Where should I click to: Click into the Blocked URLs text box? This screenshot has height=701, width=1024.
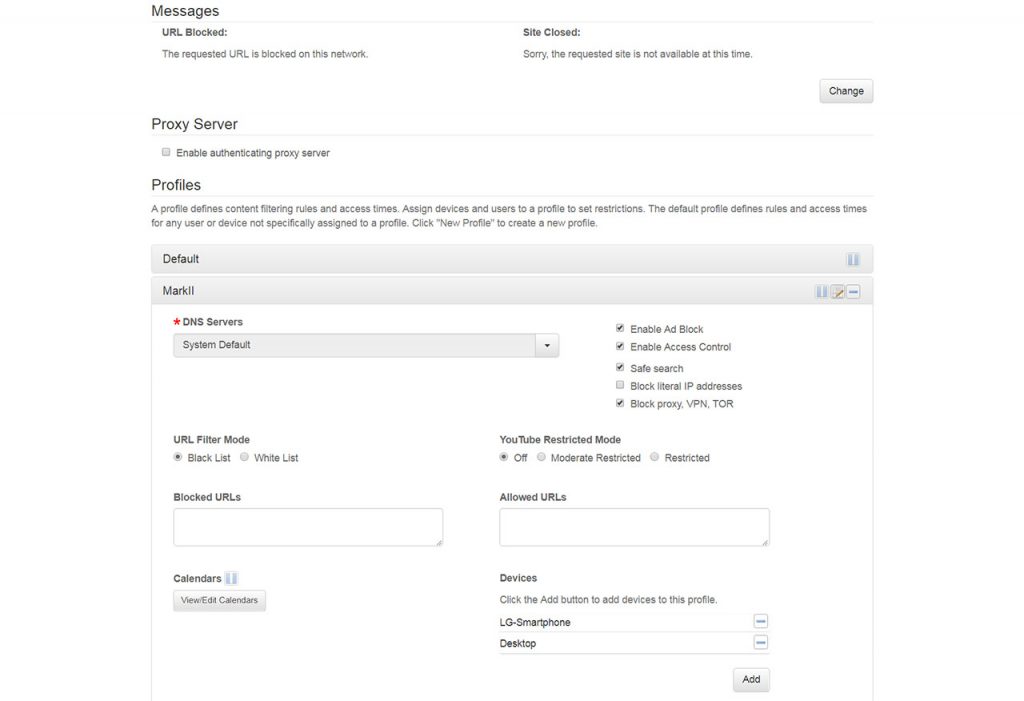[308, 527]
